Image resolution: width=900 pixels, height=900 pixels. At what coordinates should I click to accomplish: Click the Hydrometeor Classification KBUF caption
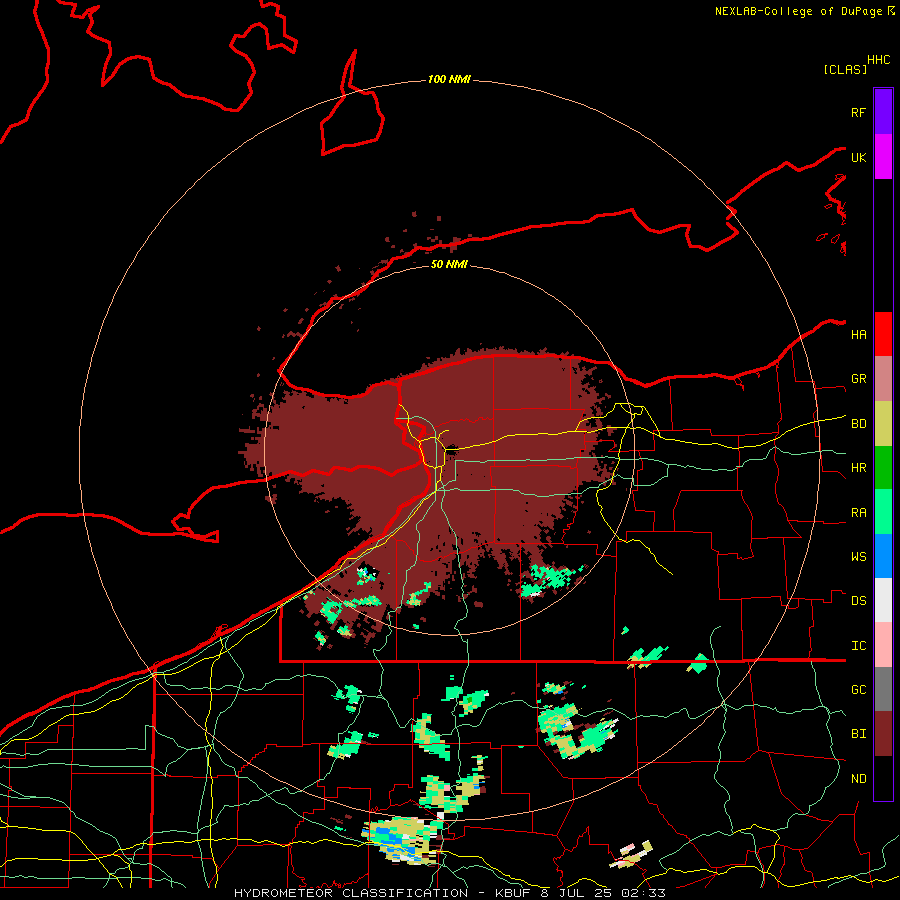[x=450, y=893]
